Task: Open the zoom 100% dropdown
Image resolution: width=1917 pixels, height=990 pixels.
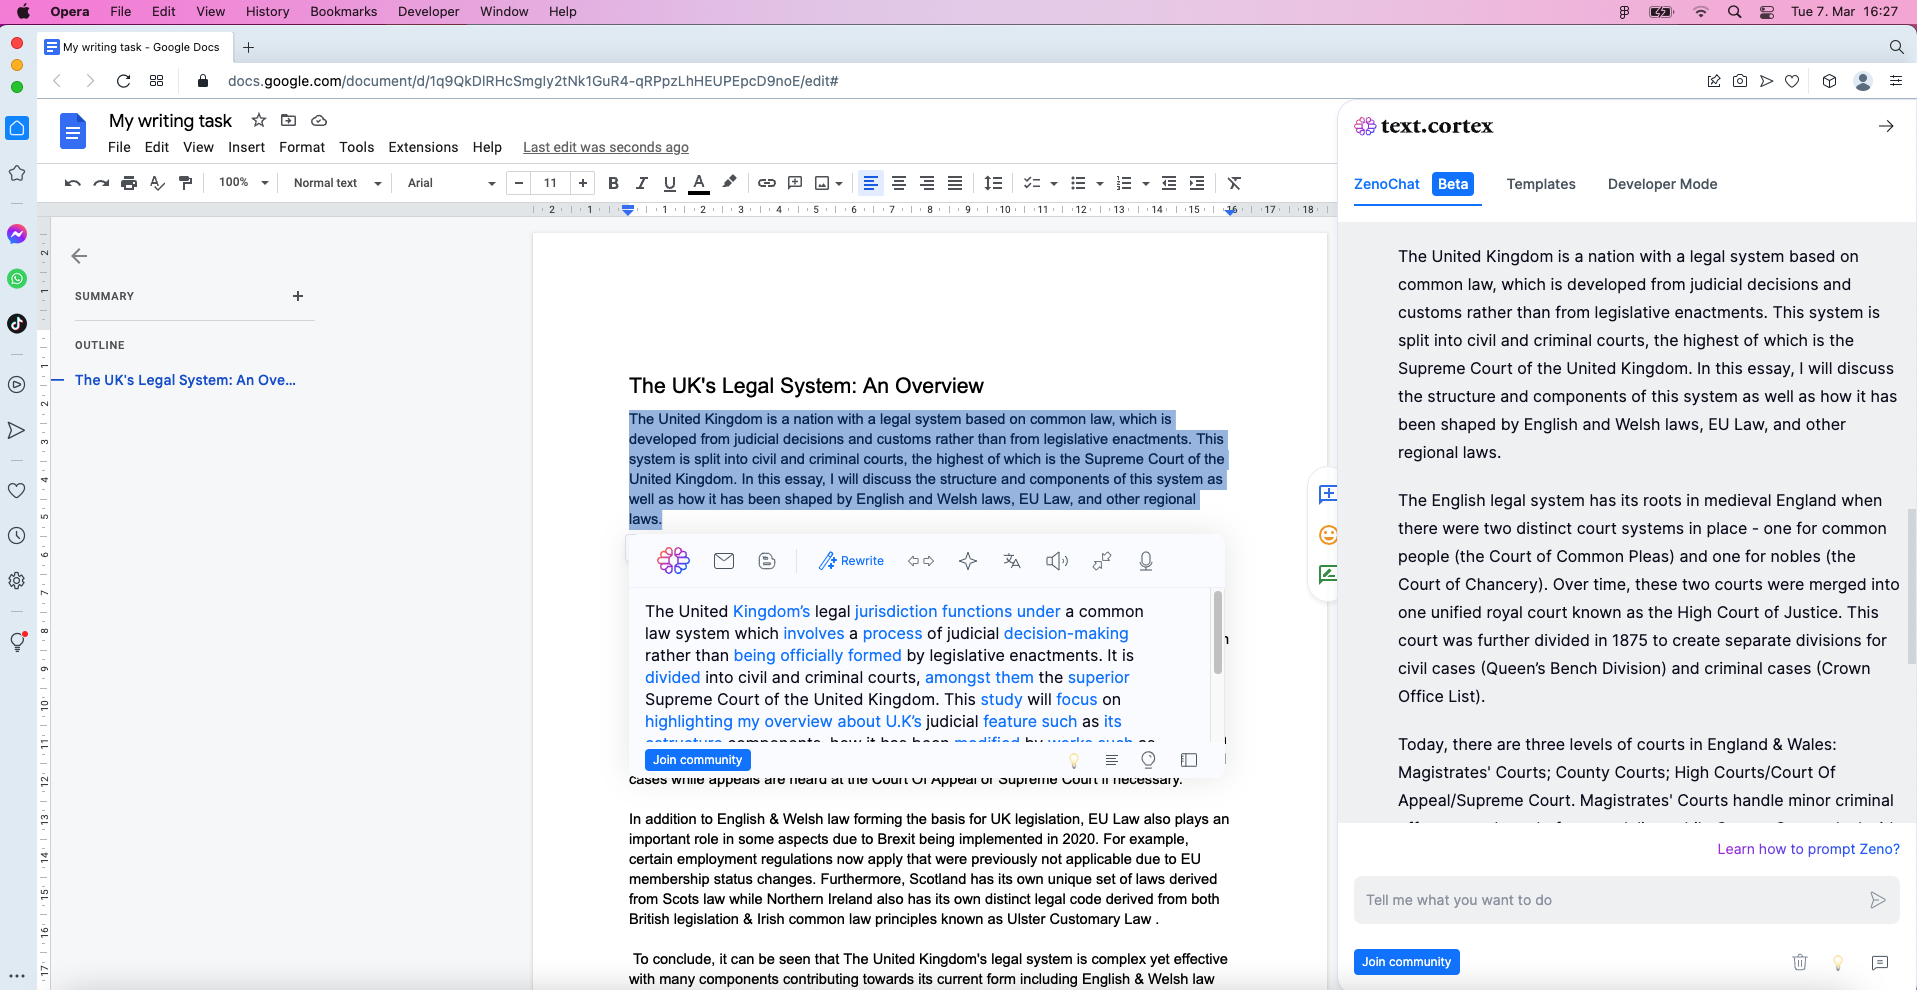Action: [244, 183]
